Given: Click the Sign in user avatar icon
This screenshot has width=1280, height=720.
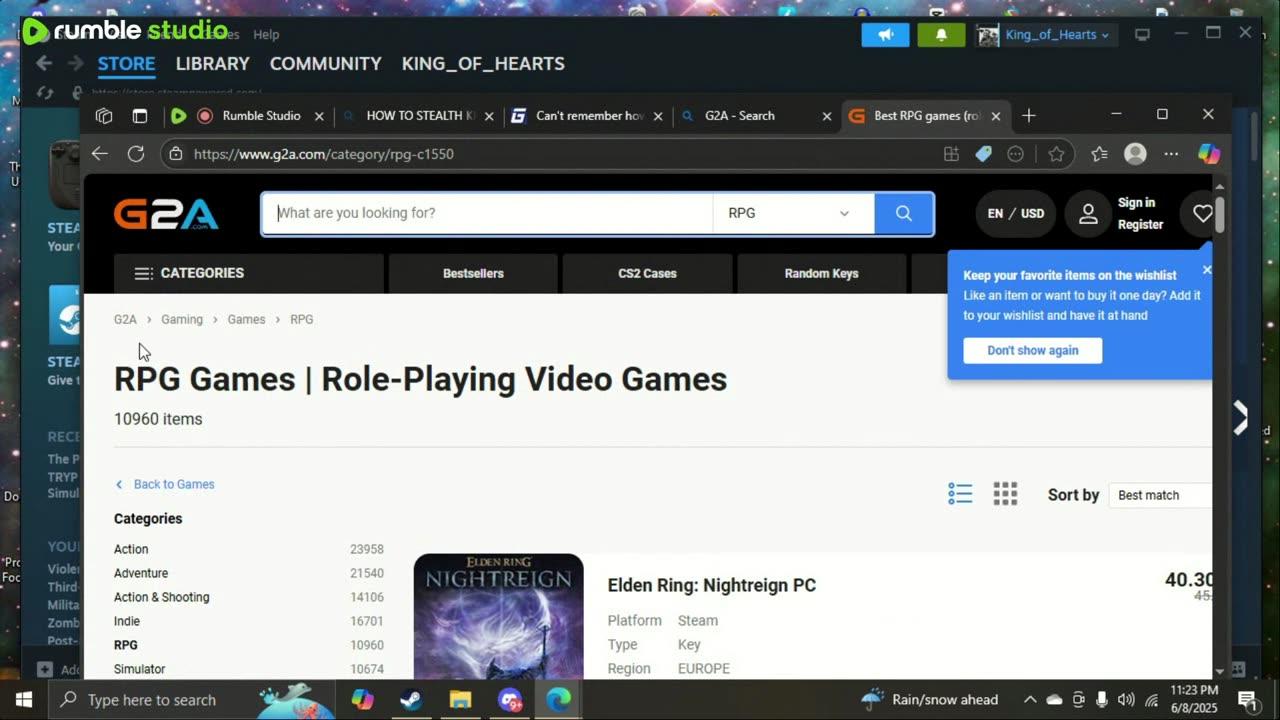Looking at the screenshot, I should 1088,213.
